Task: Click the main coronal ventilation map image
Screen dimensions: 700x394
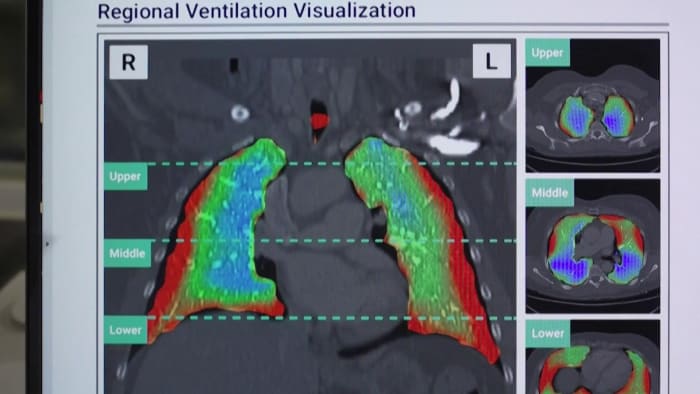Action: 310,217
